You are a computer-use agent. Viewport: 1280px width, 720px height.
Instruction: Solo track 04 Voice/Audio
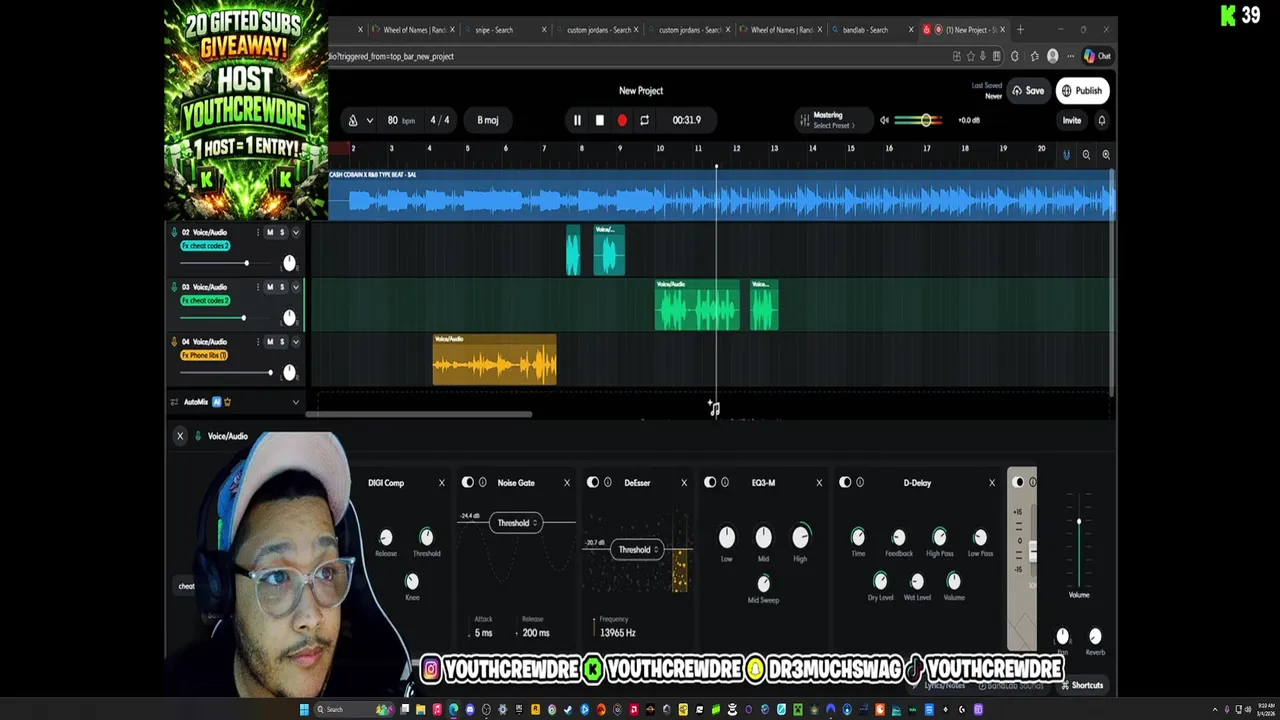point(282,342)
